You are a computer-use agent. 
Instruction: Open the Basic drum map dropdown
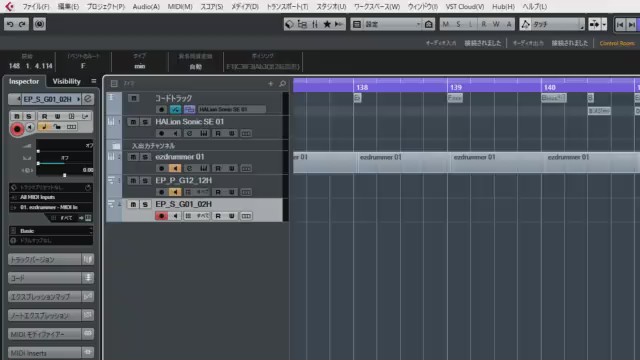point(51,231)
